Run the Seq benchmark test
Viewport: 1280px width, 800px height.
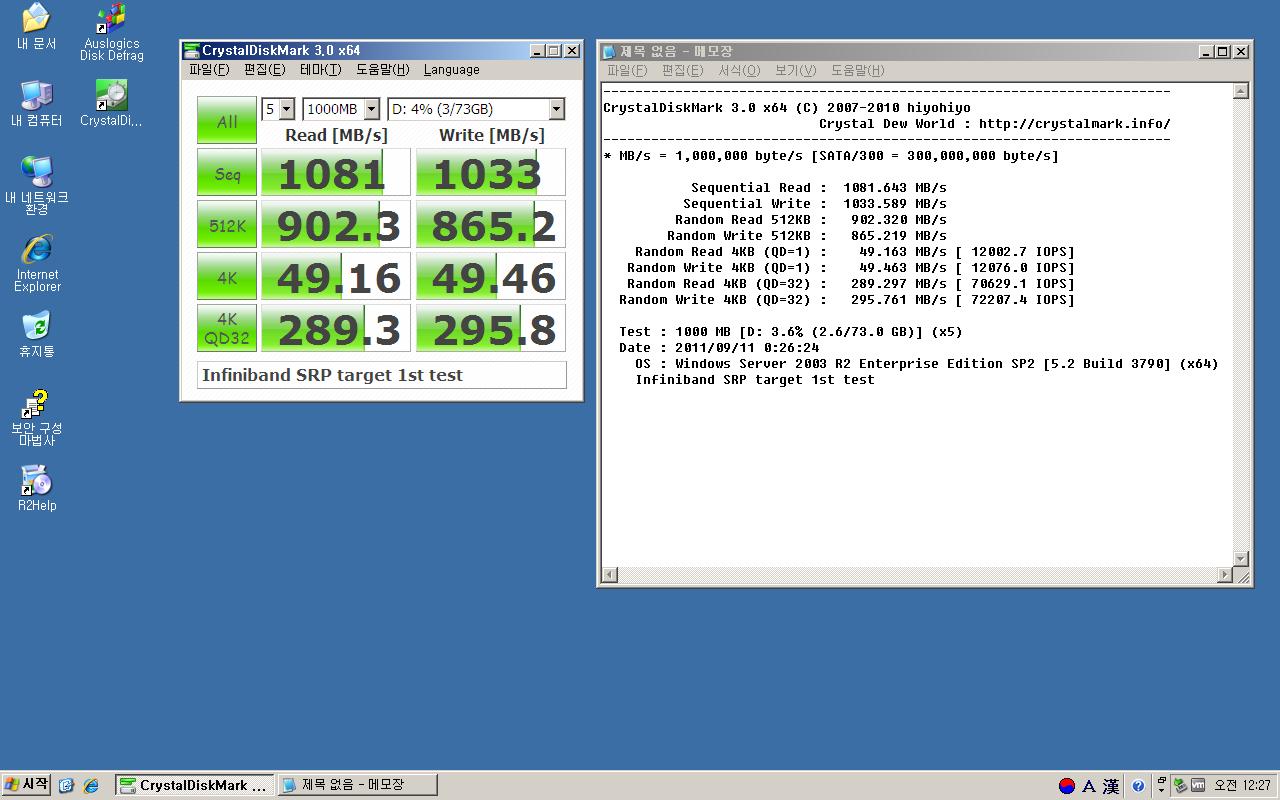tap(227, 172)
